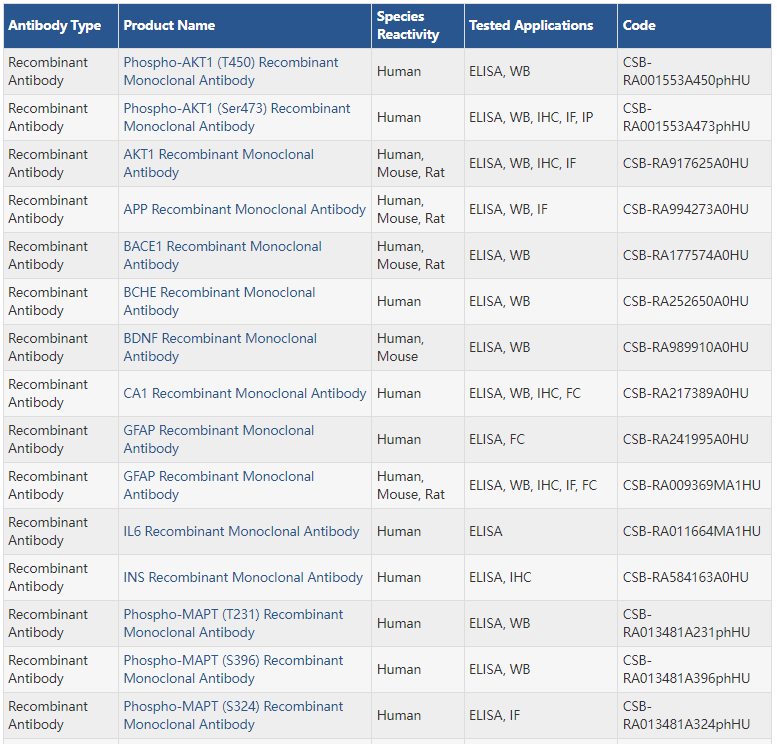Open the BDNF Recombinant Monoclonal Antibody link
This screenshot has height=744, width=777.
coord(220,339)
